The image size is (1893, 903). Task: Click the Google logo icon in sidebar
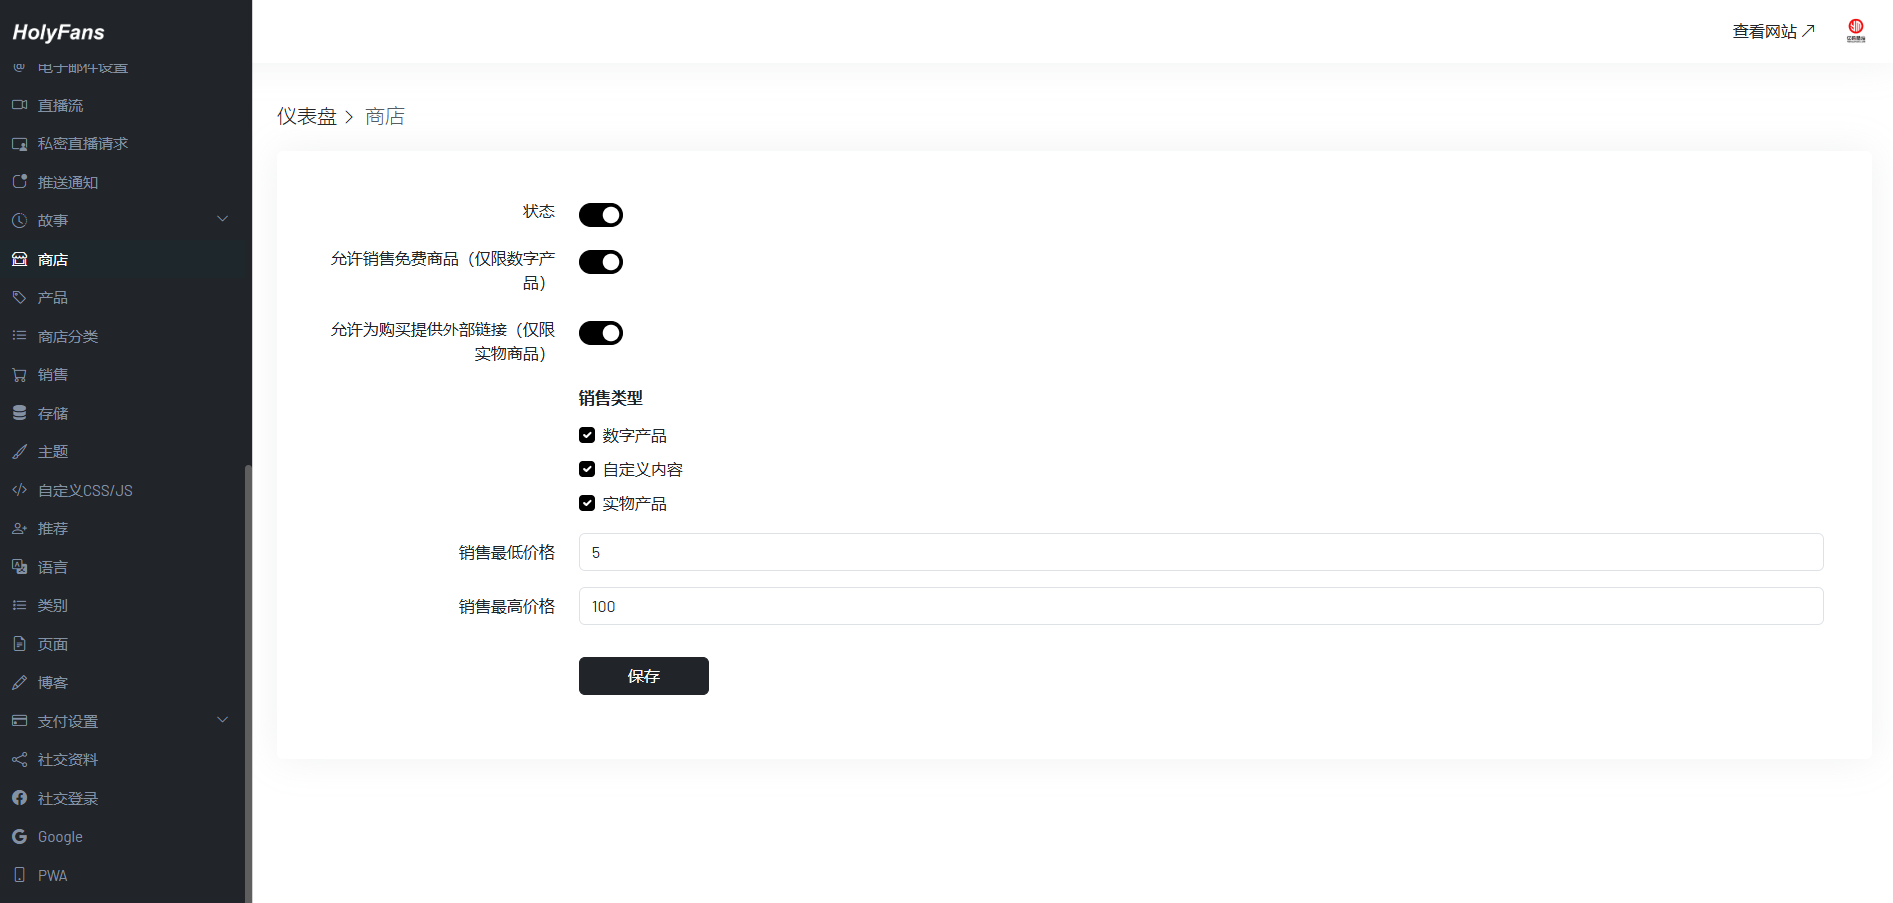point(19,837)
